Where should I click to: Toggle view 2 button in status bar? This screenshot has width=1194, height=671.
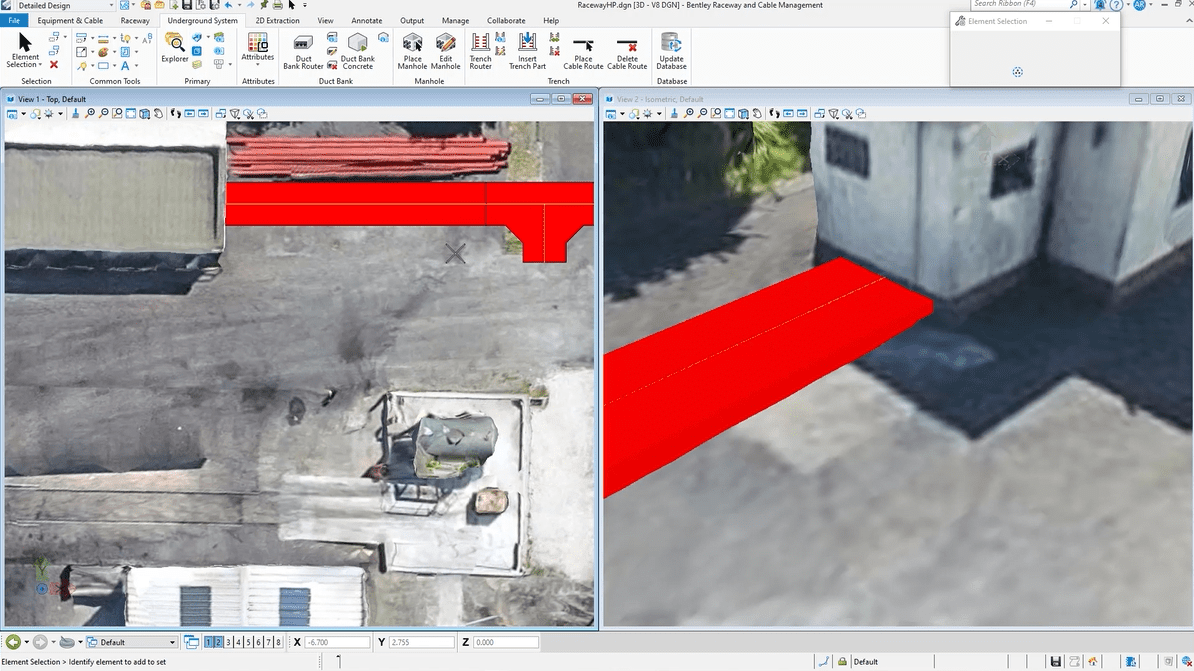pyautogui.click(x=219, y=642)
